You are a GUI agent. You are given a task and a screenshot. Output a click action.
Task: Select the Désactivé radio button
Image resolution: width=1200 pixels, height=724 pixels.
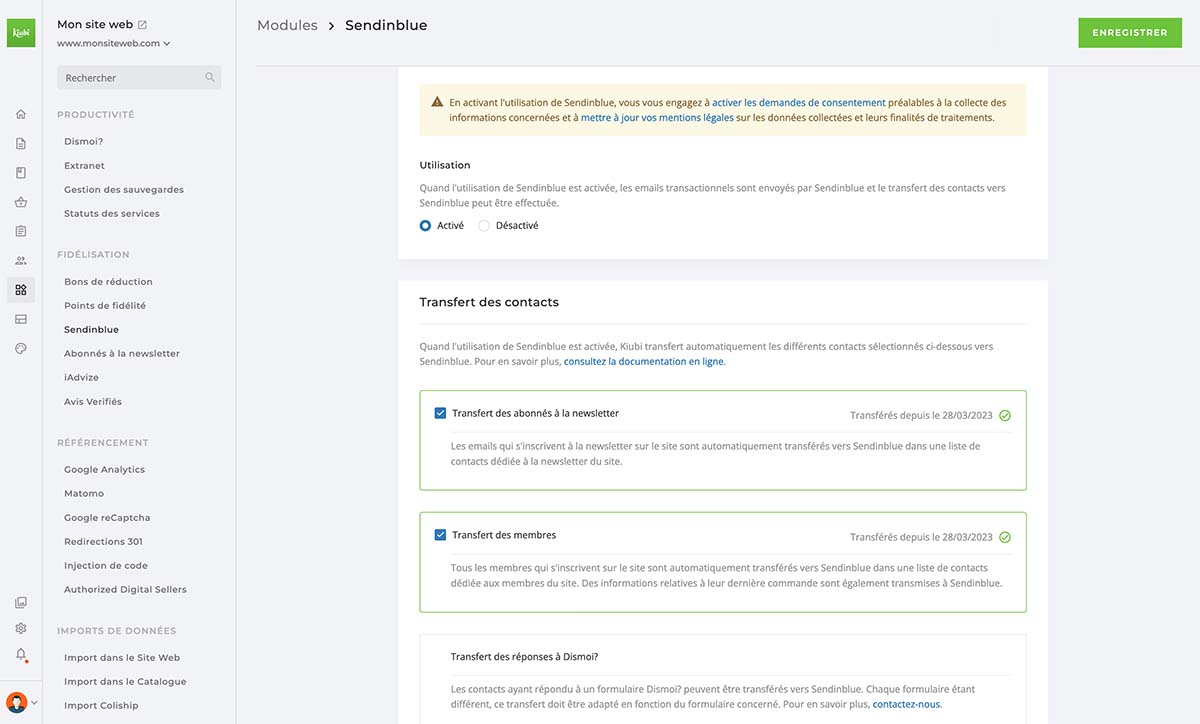484,226
